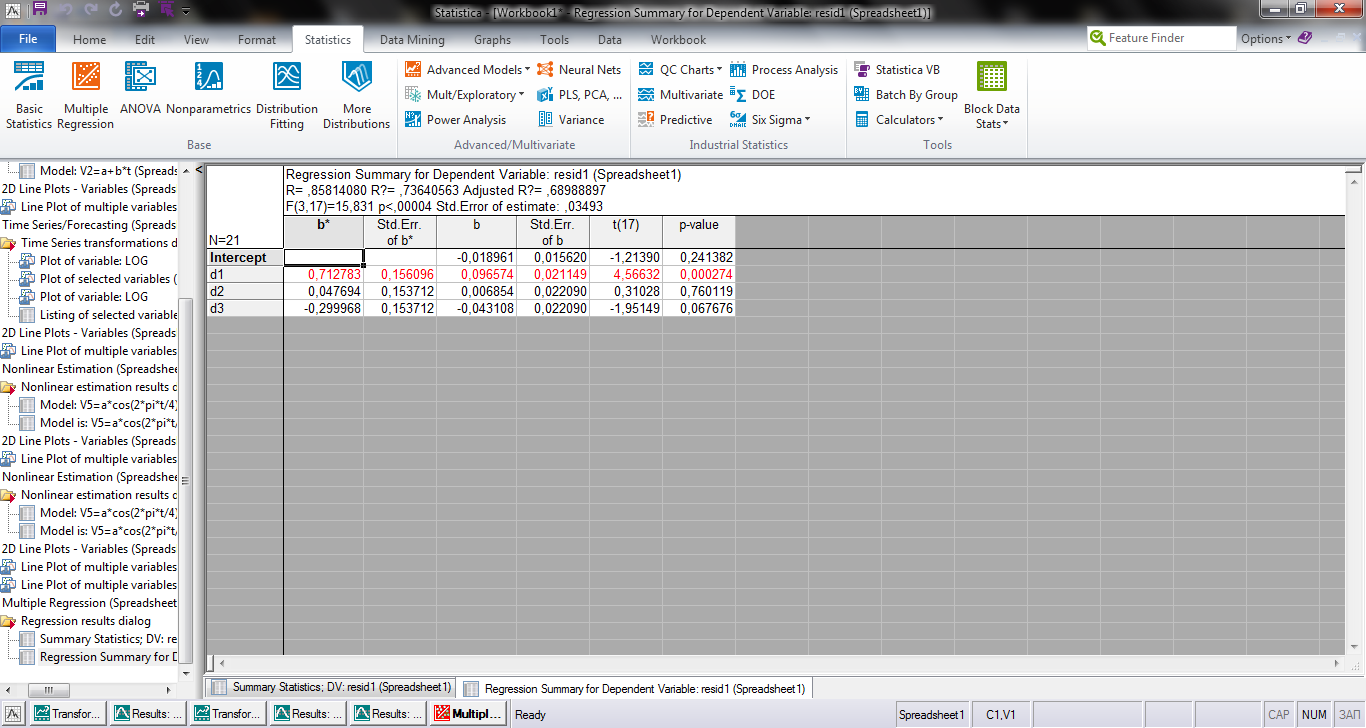Launch Multiple Regression analysis
The width and height of the screenshot is (1366, 728).
(85, 95)
